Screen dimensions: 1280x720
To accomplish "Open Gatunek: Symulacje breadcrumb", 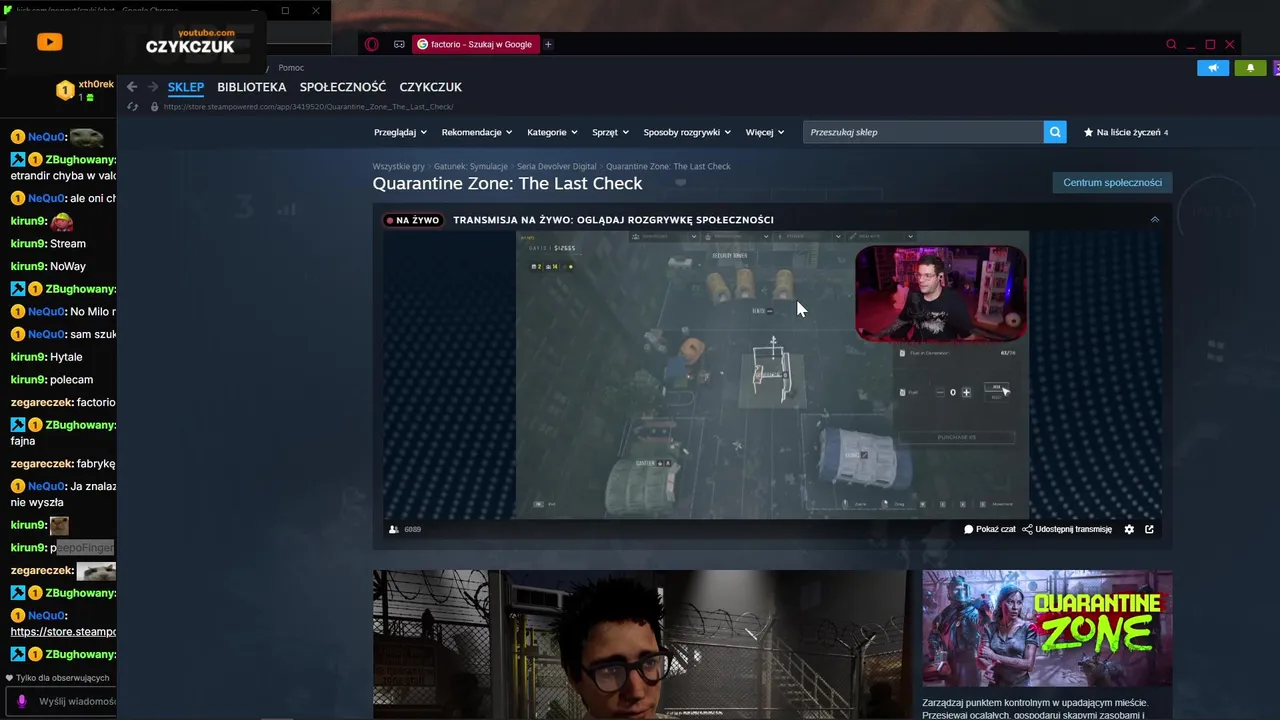I will click(471, 166).
